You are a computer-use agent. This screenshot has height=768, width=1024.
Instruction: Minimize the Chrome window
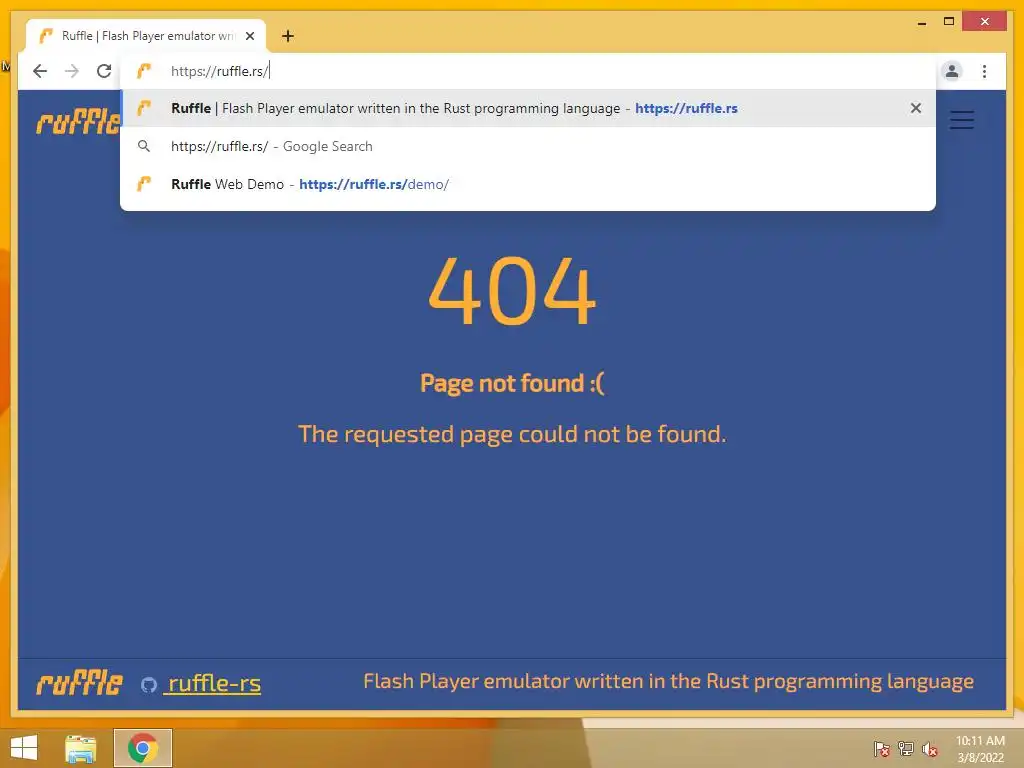(x=921, y=22)
